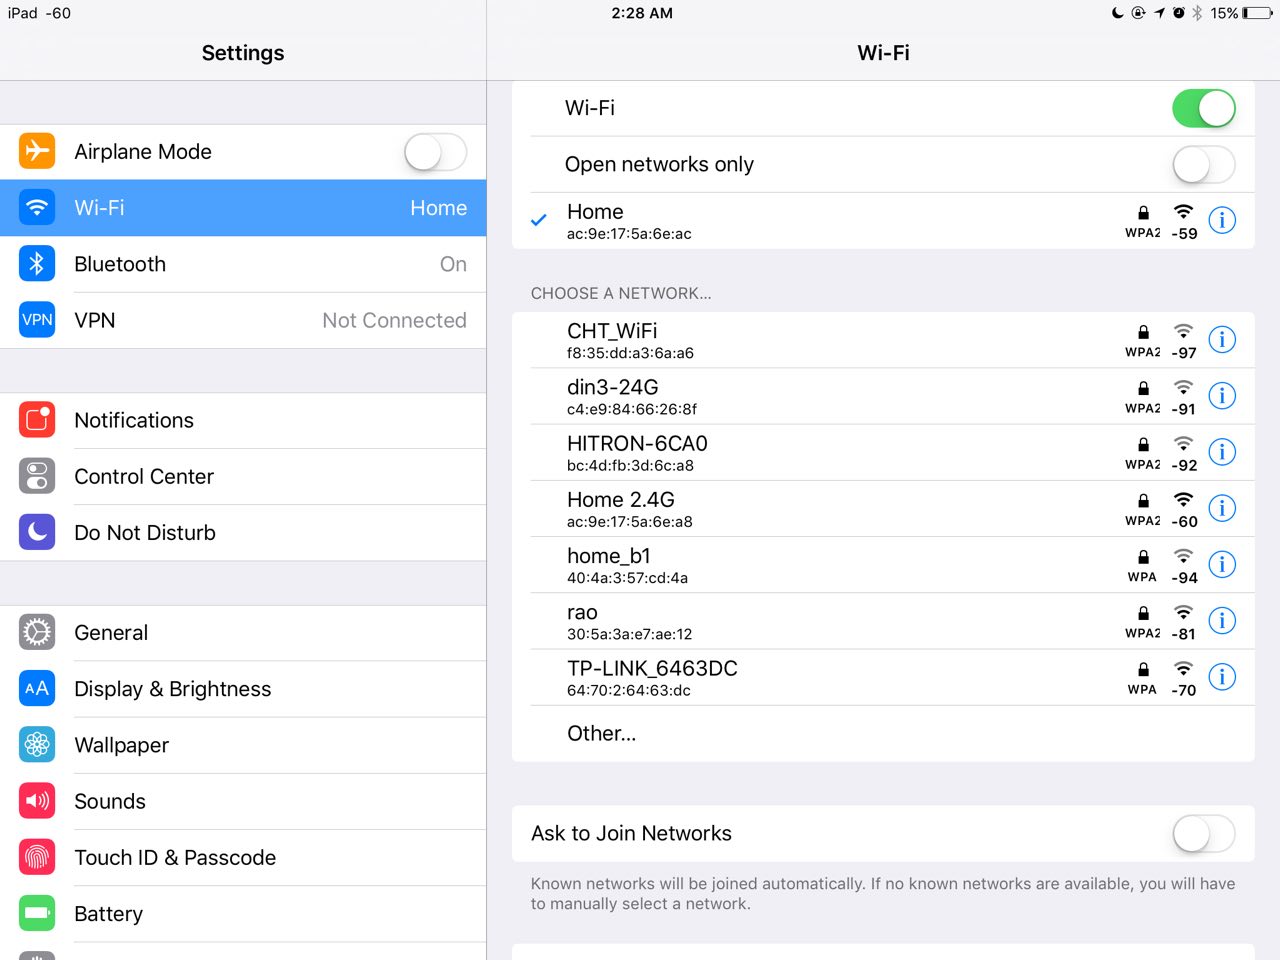Tap the VPN icon in the sidebar
The height and width of the screenshot is (960, 1280).
coord(37,320)
